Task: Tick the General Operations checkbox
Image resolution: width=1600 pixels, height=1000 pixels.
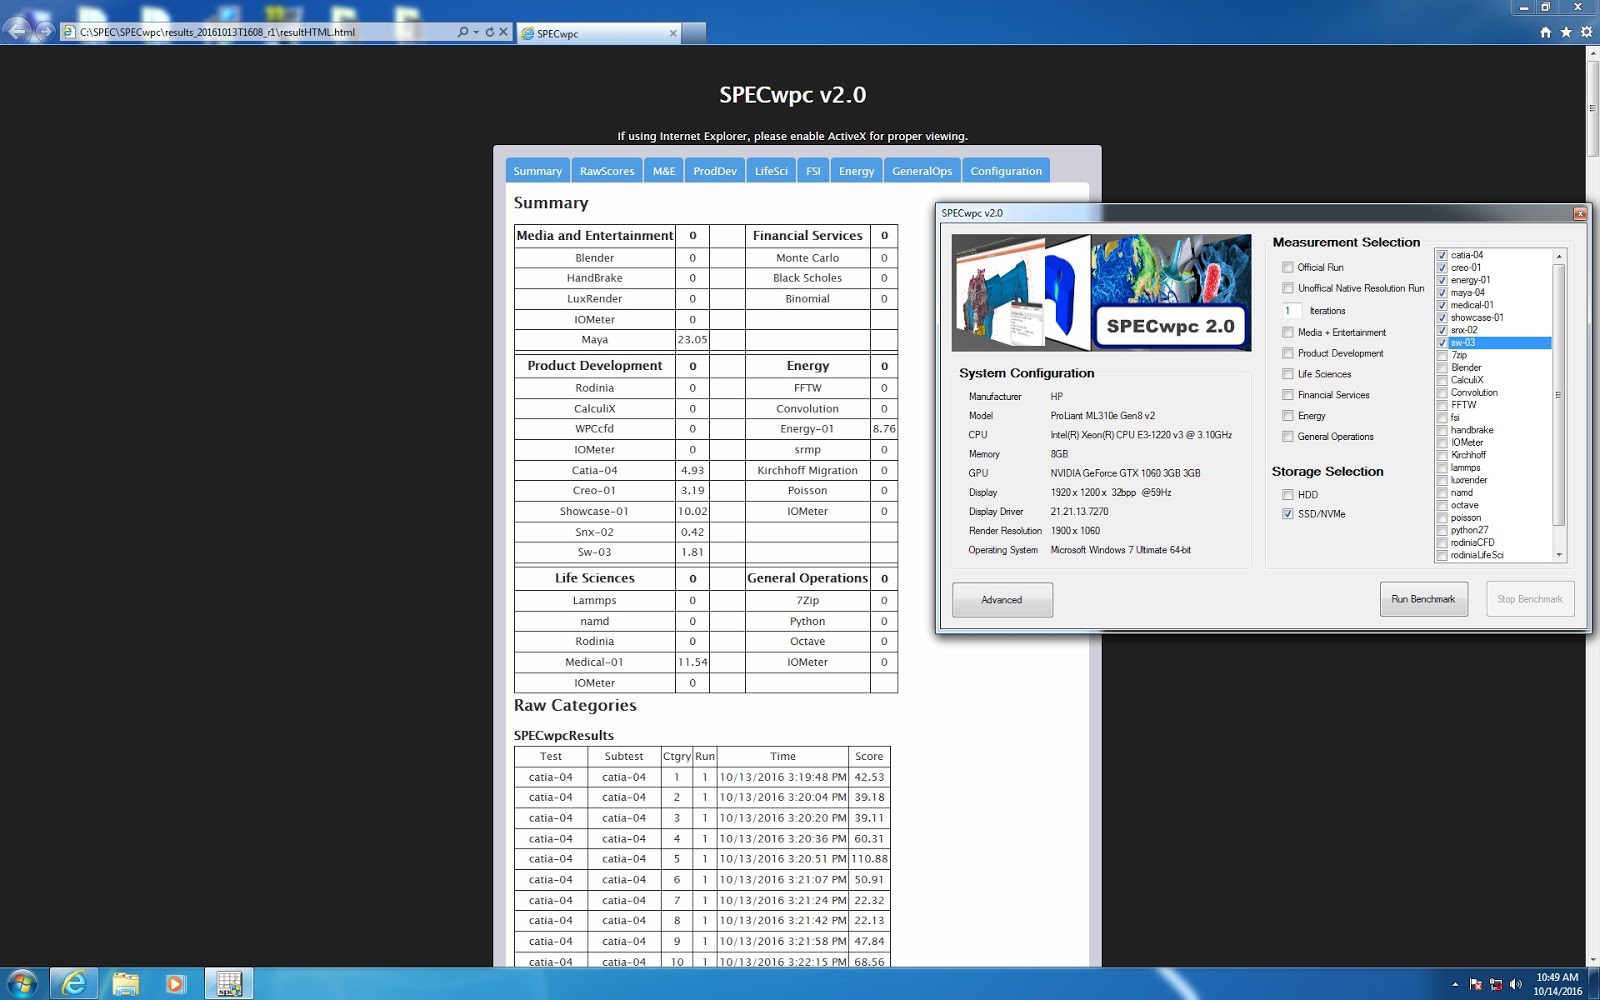Action: [1288, 437]
